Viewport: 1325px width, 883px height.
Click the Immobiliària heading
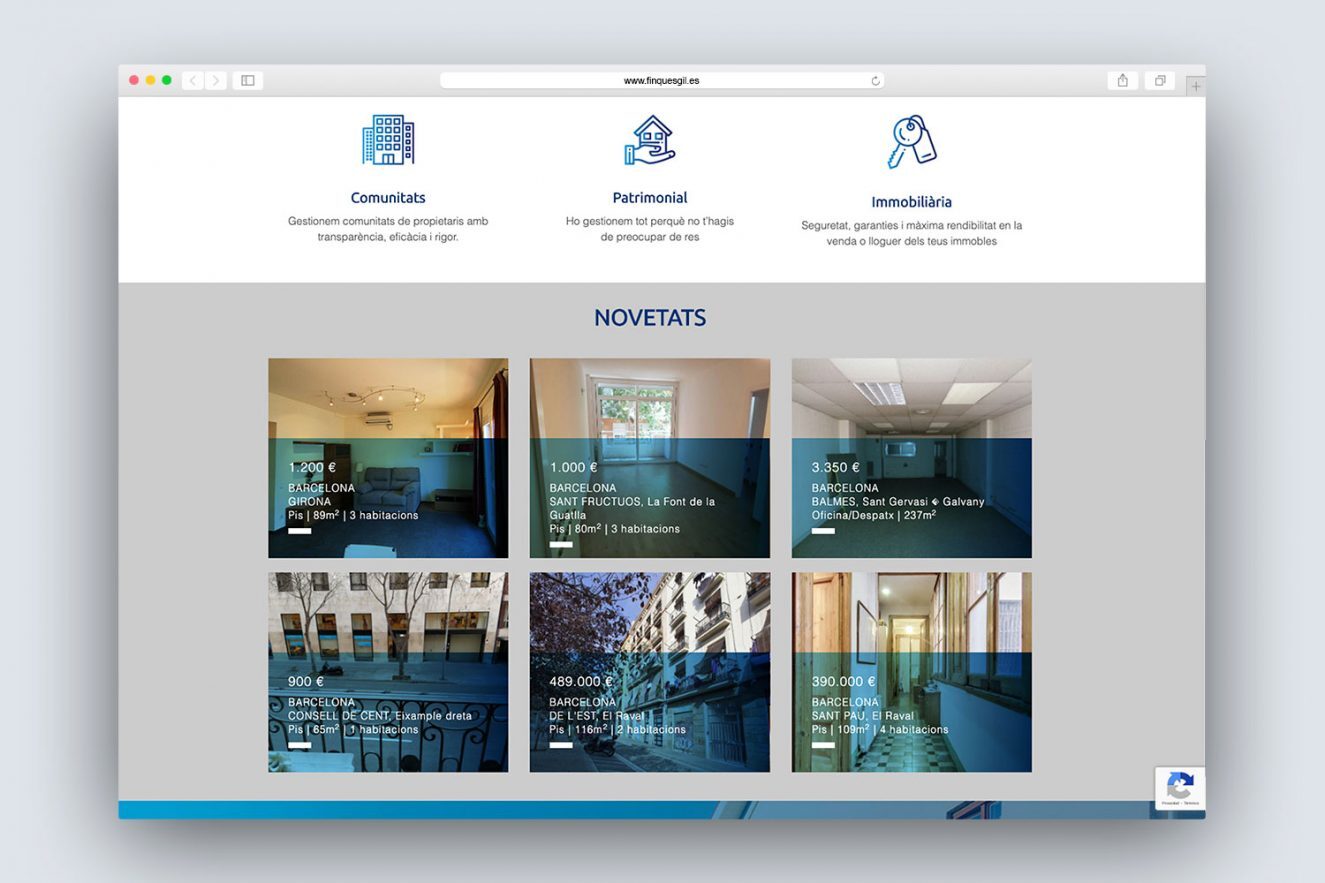pos(911,201)
